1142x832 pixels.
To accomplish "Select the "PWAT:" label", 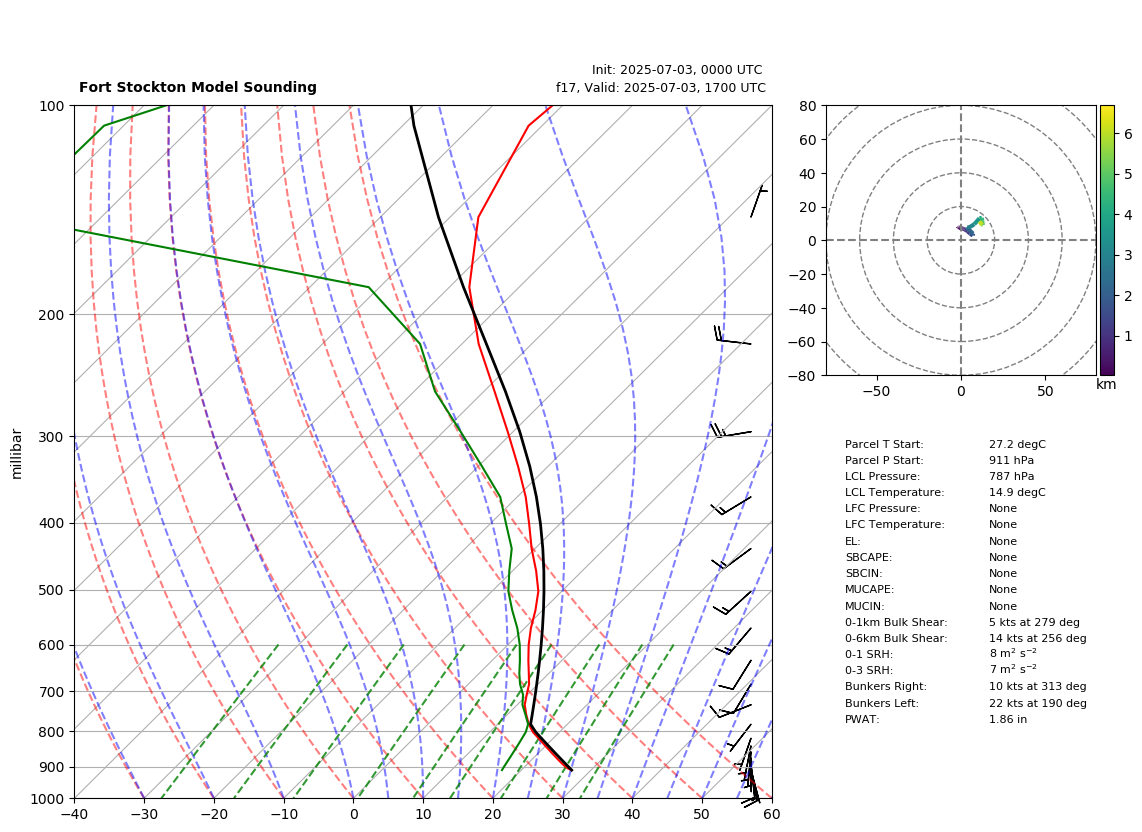I will pos(862,720).
